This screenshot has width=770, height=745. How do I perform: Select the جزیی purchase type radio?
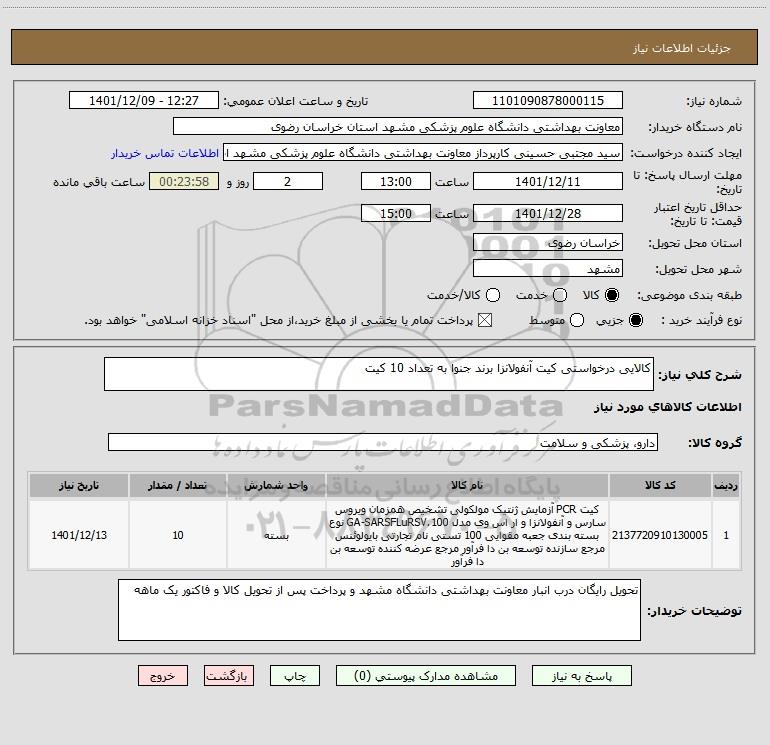pos(635,320)
